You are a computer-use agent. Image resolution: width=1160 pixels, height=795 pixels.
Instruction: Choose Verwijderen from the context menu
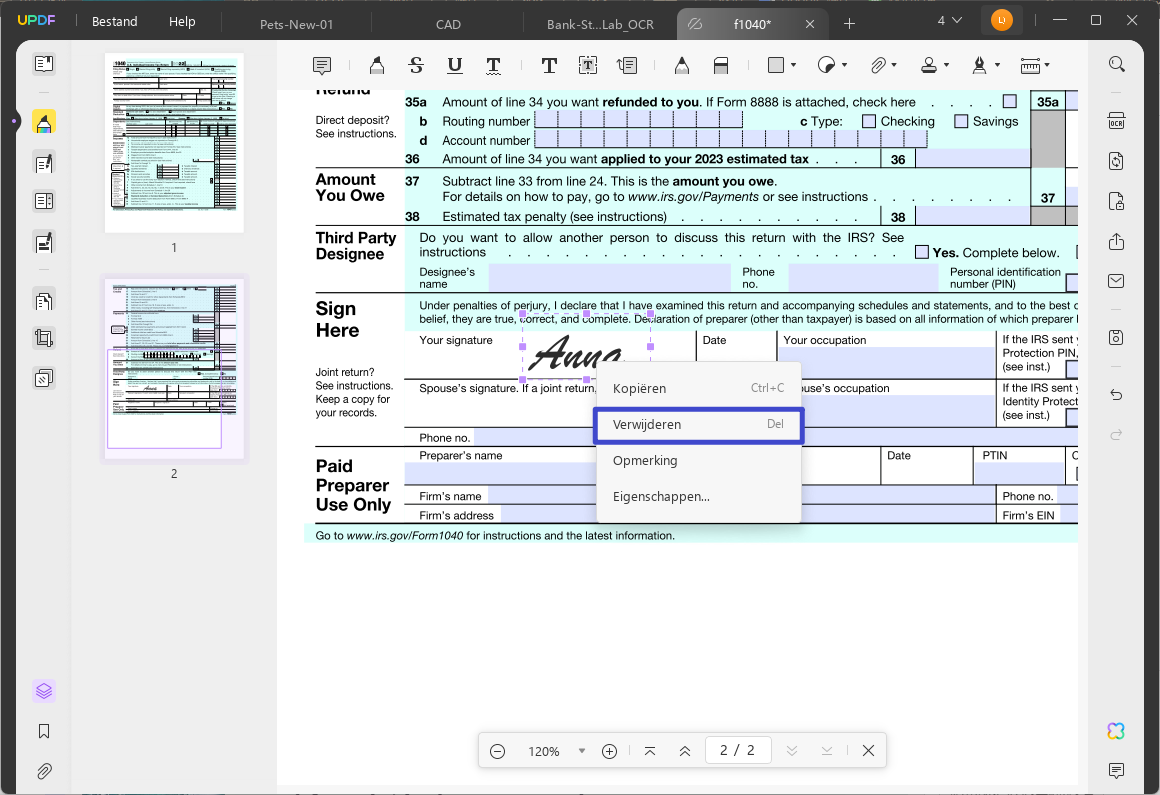click(x=698, y=424)
